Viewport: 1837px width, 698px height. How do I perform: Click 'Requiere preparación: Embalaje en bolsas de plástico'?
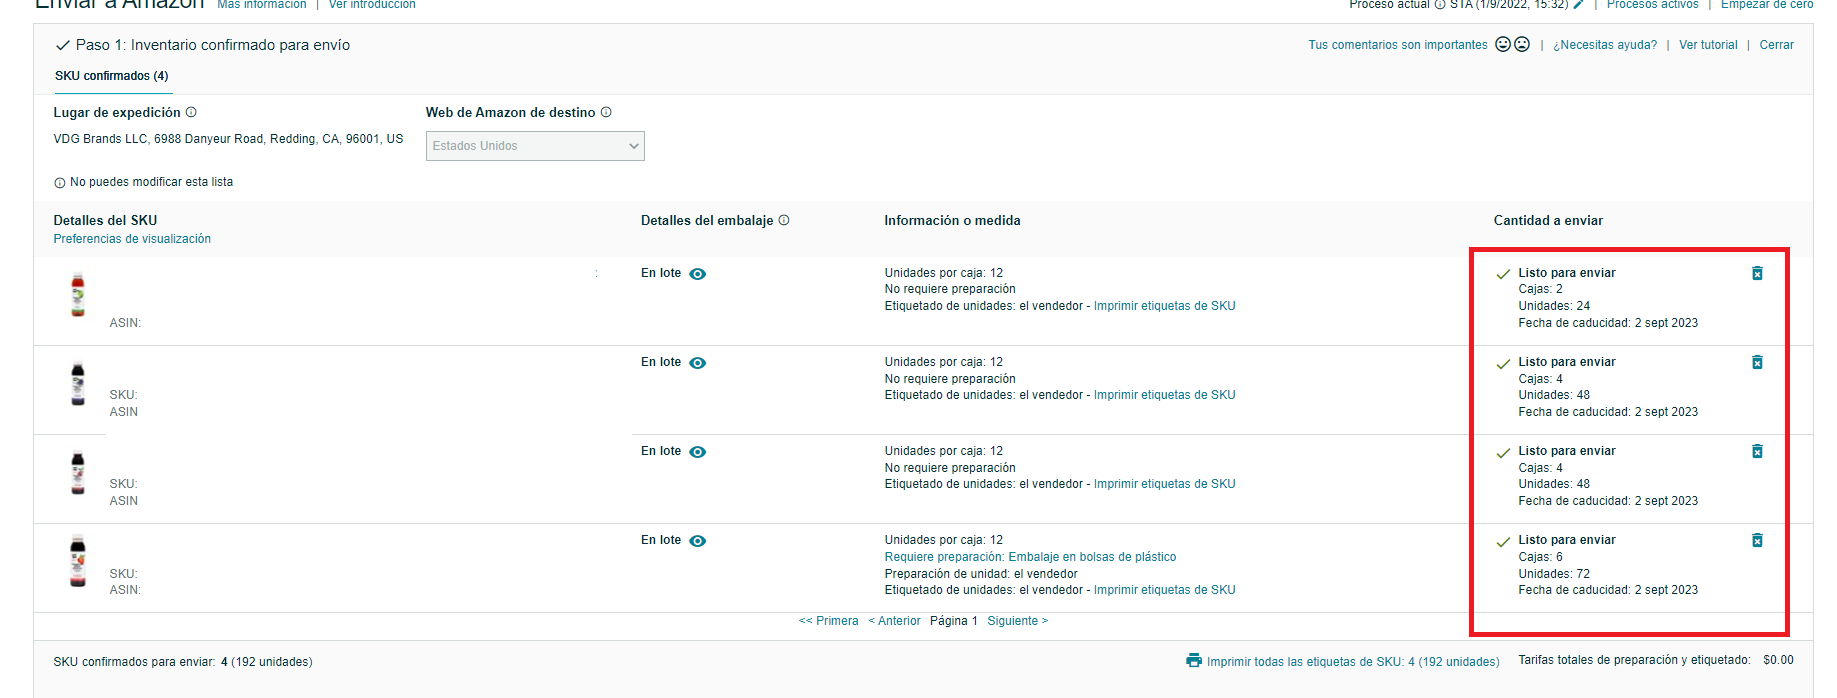pos(1030,557)
